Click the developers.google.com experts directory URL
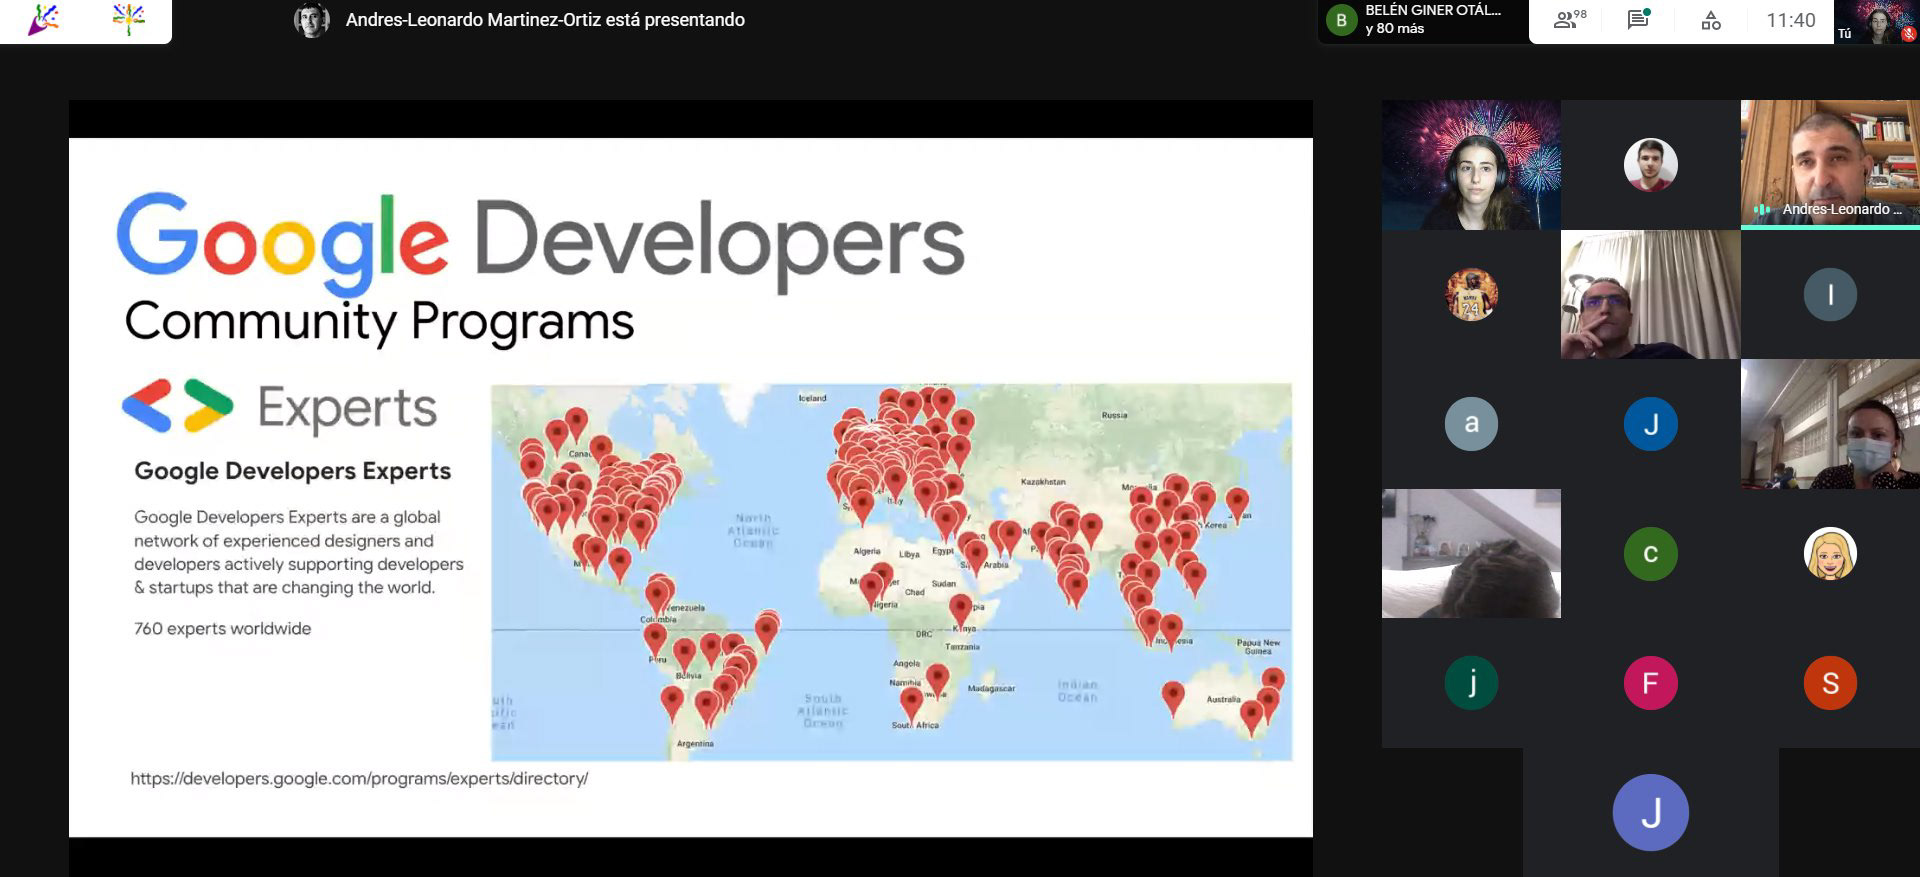This screenshot has width=1920, height=877. [359, 778]
